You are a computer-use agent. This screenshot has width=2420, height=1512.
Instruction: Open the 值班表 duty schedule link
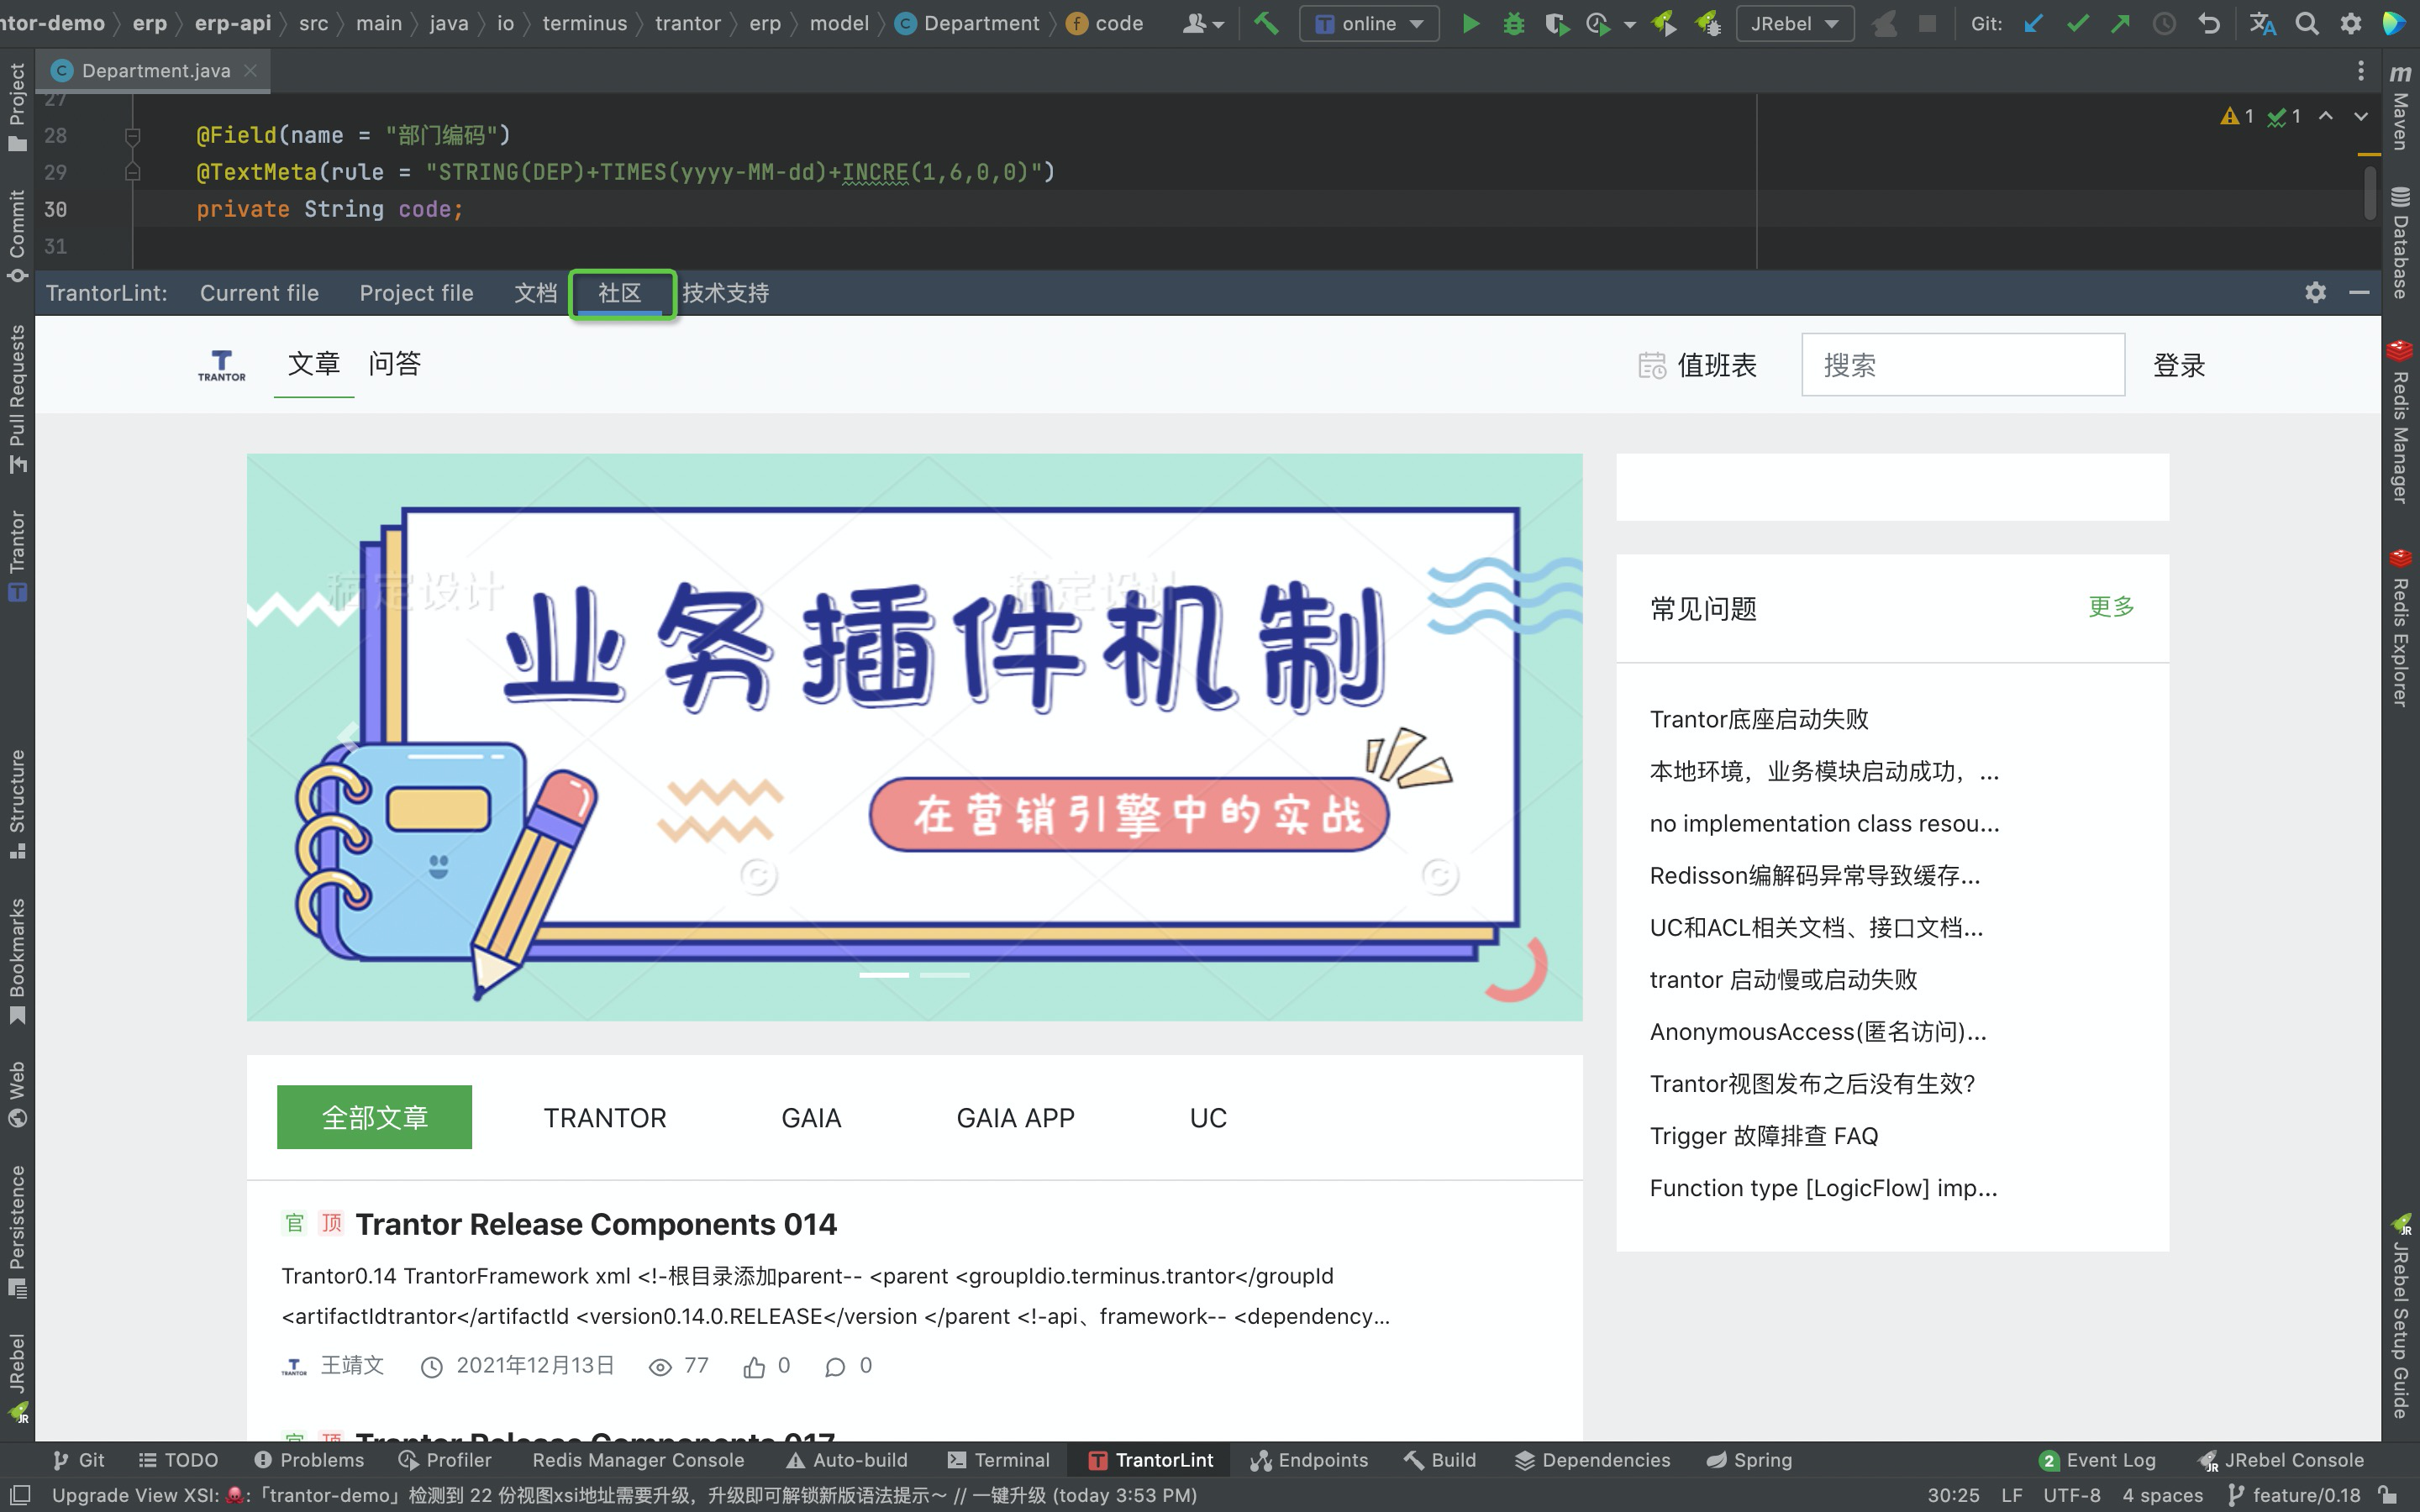[1697, 365]
